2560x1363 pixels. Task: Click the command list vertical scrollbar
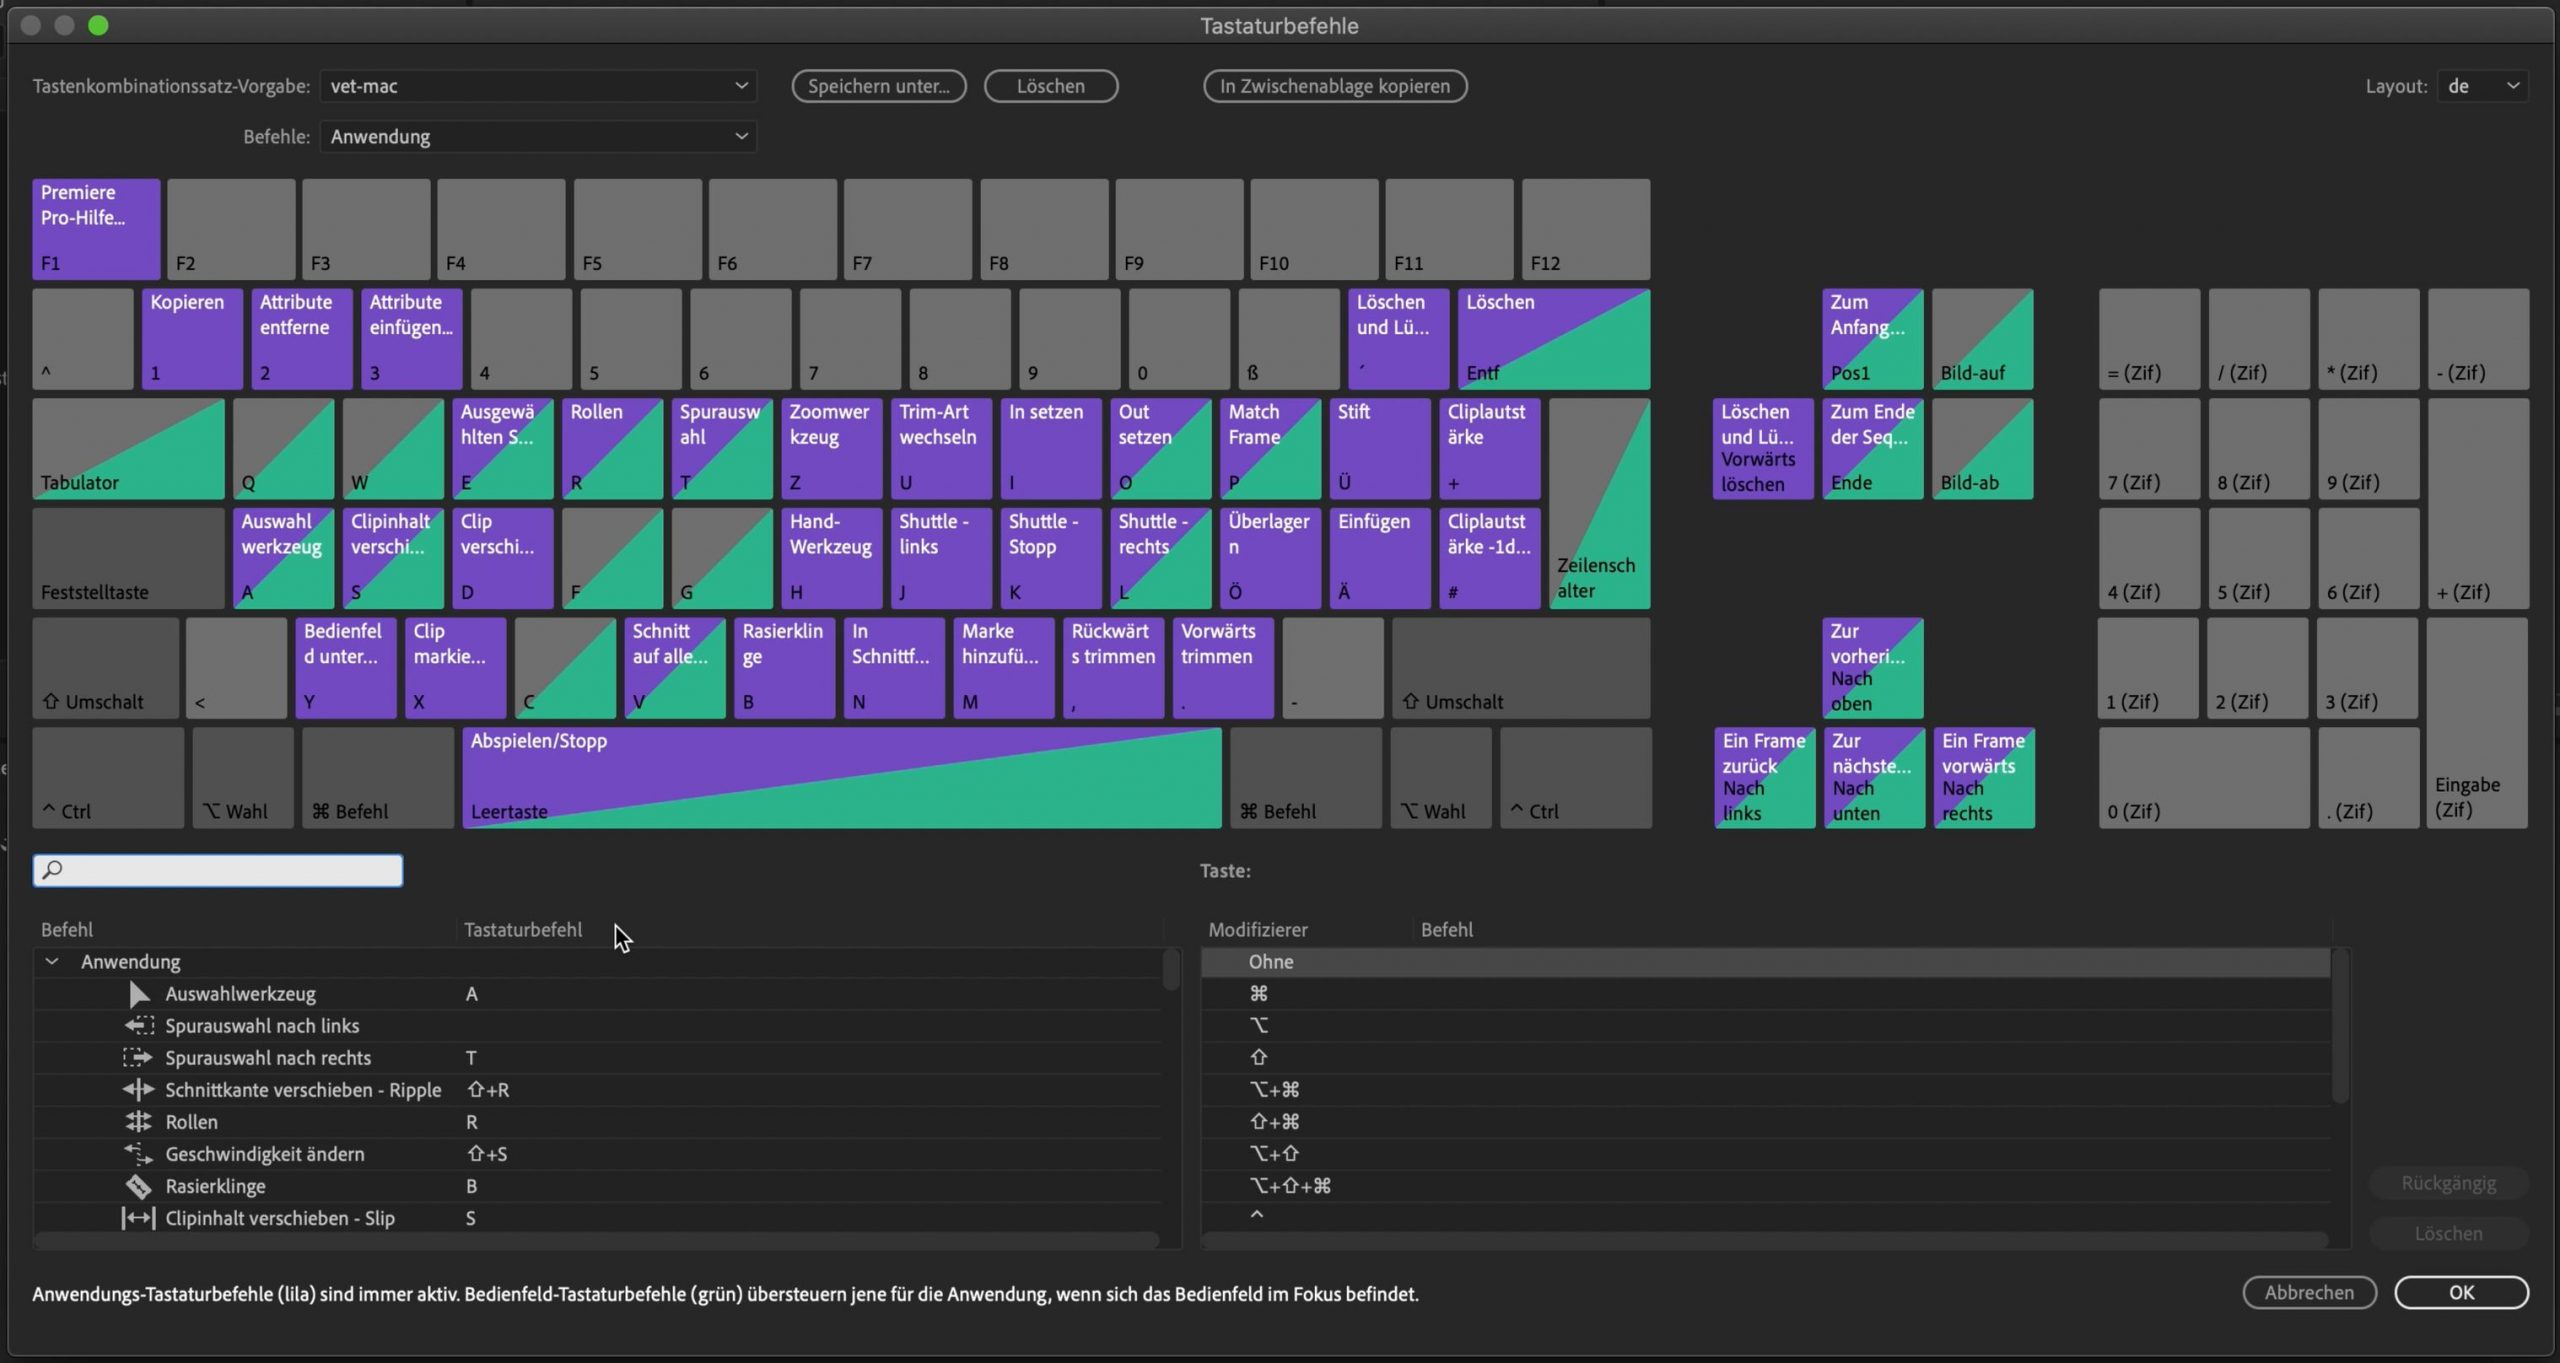[x=1171, y=970]
